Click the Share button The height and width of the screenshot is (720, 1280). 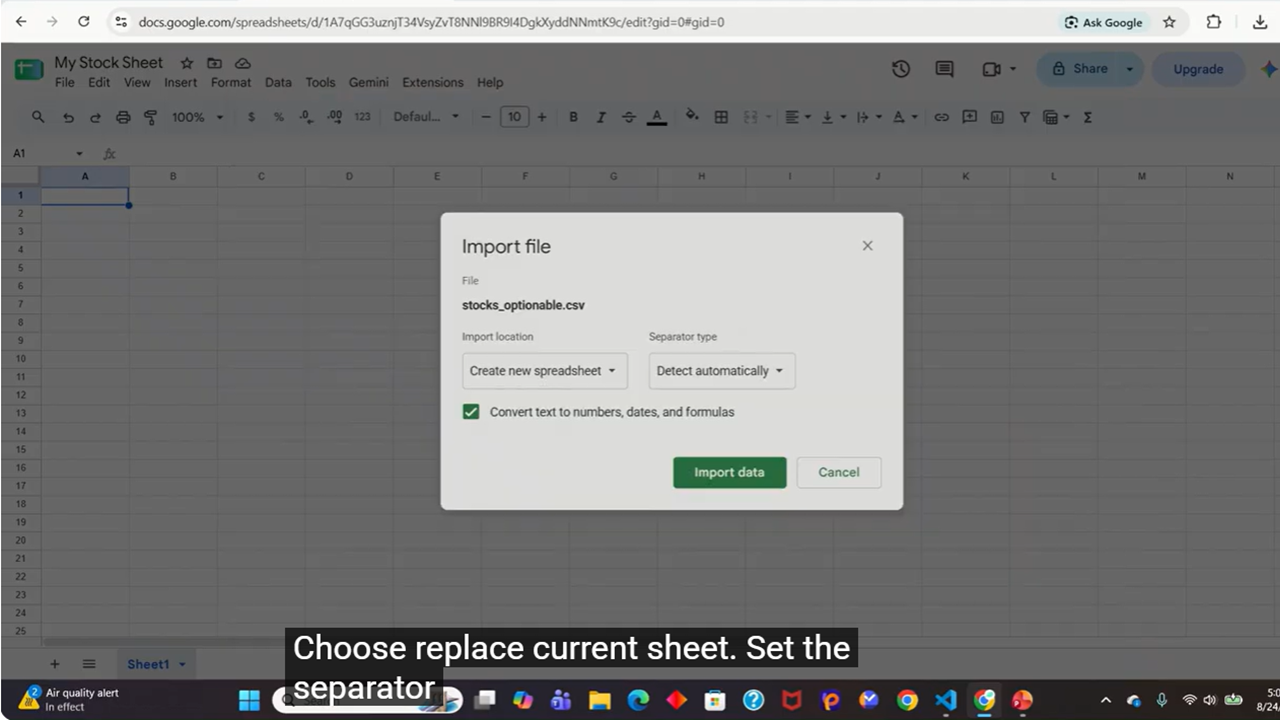click(x=1080, y=69)
